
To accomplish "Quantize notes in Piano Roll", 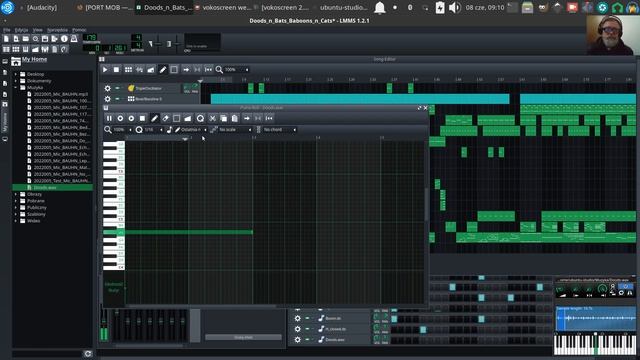I will (200, 118).
